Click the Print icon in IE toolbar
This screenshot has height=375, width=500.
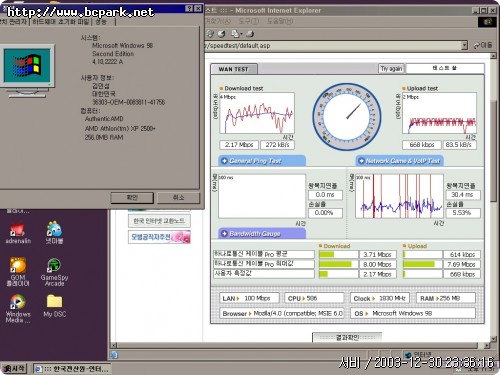pyautogui.click(x=250, y=34)
